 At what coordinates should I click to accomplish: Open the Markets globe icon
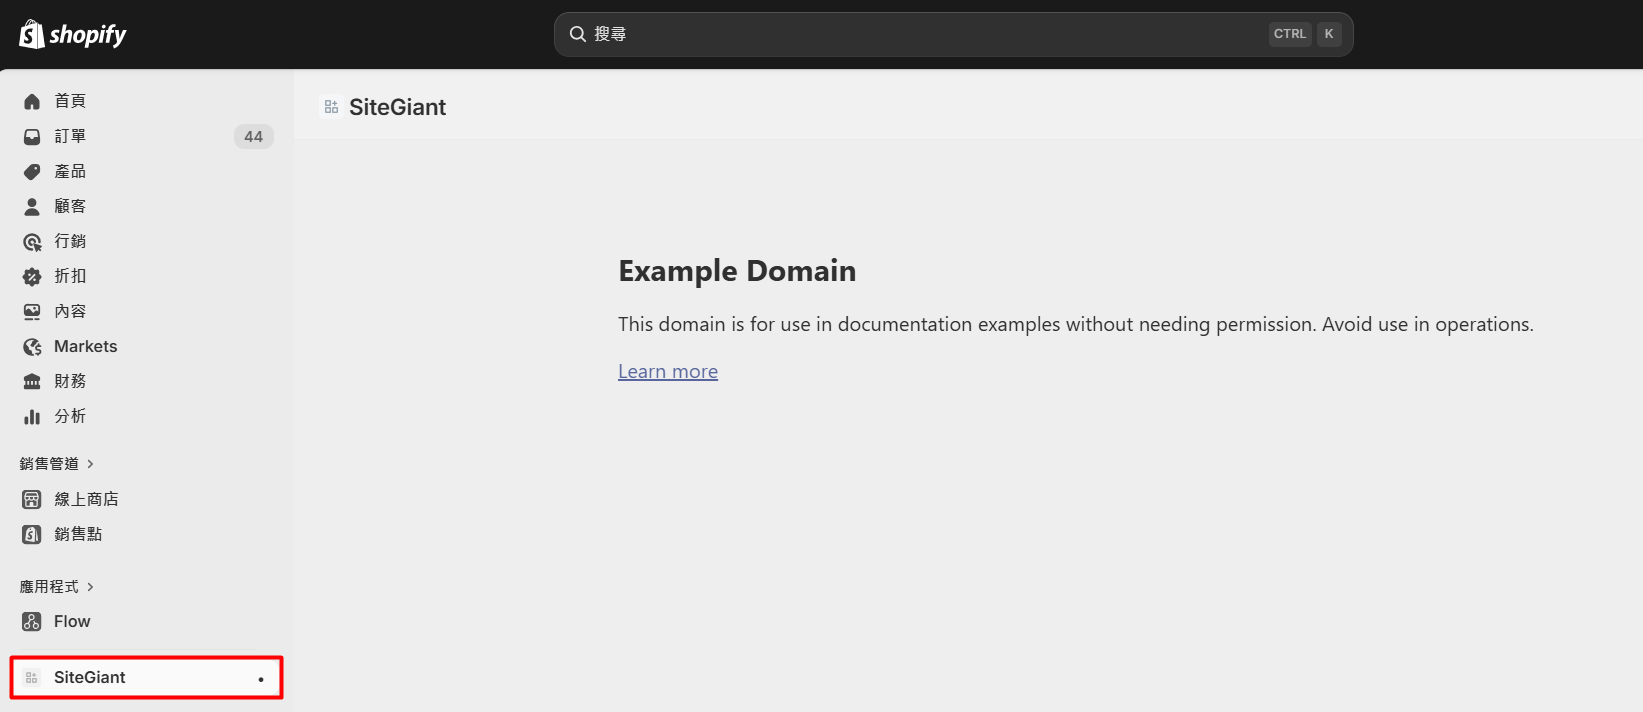point(32,347)
